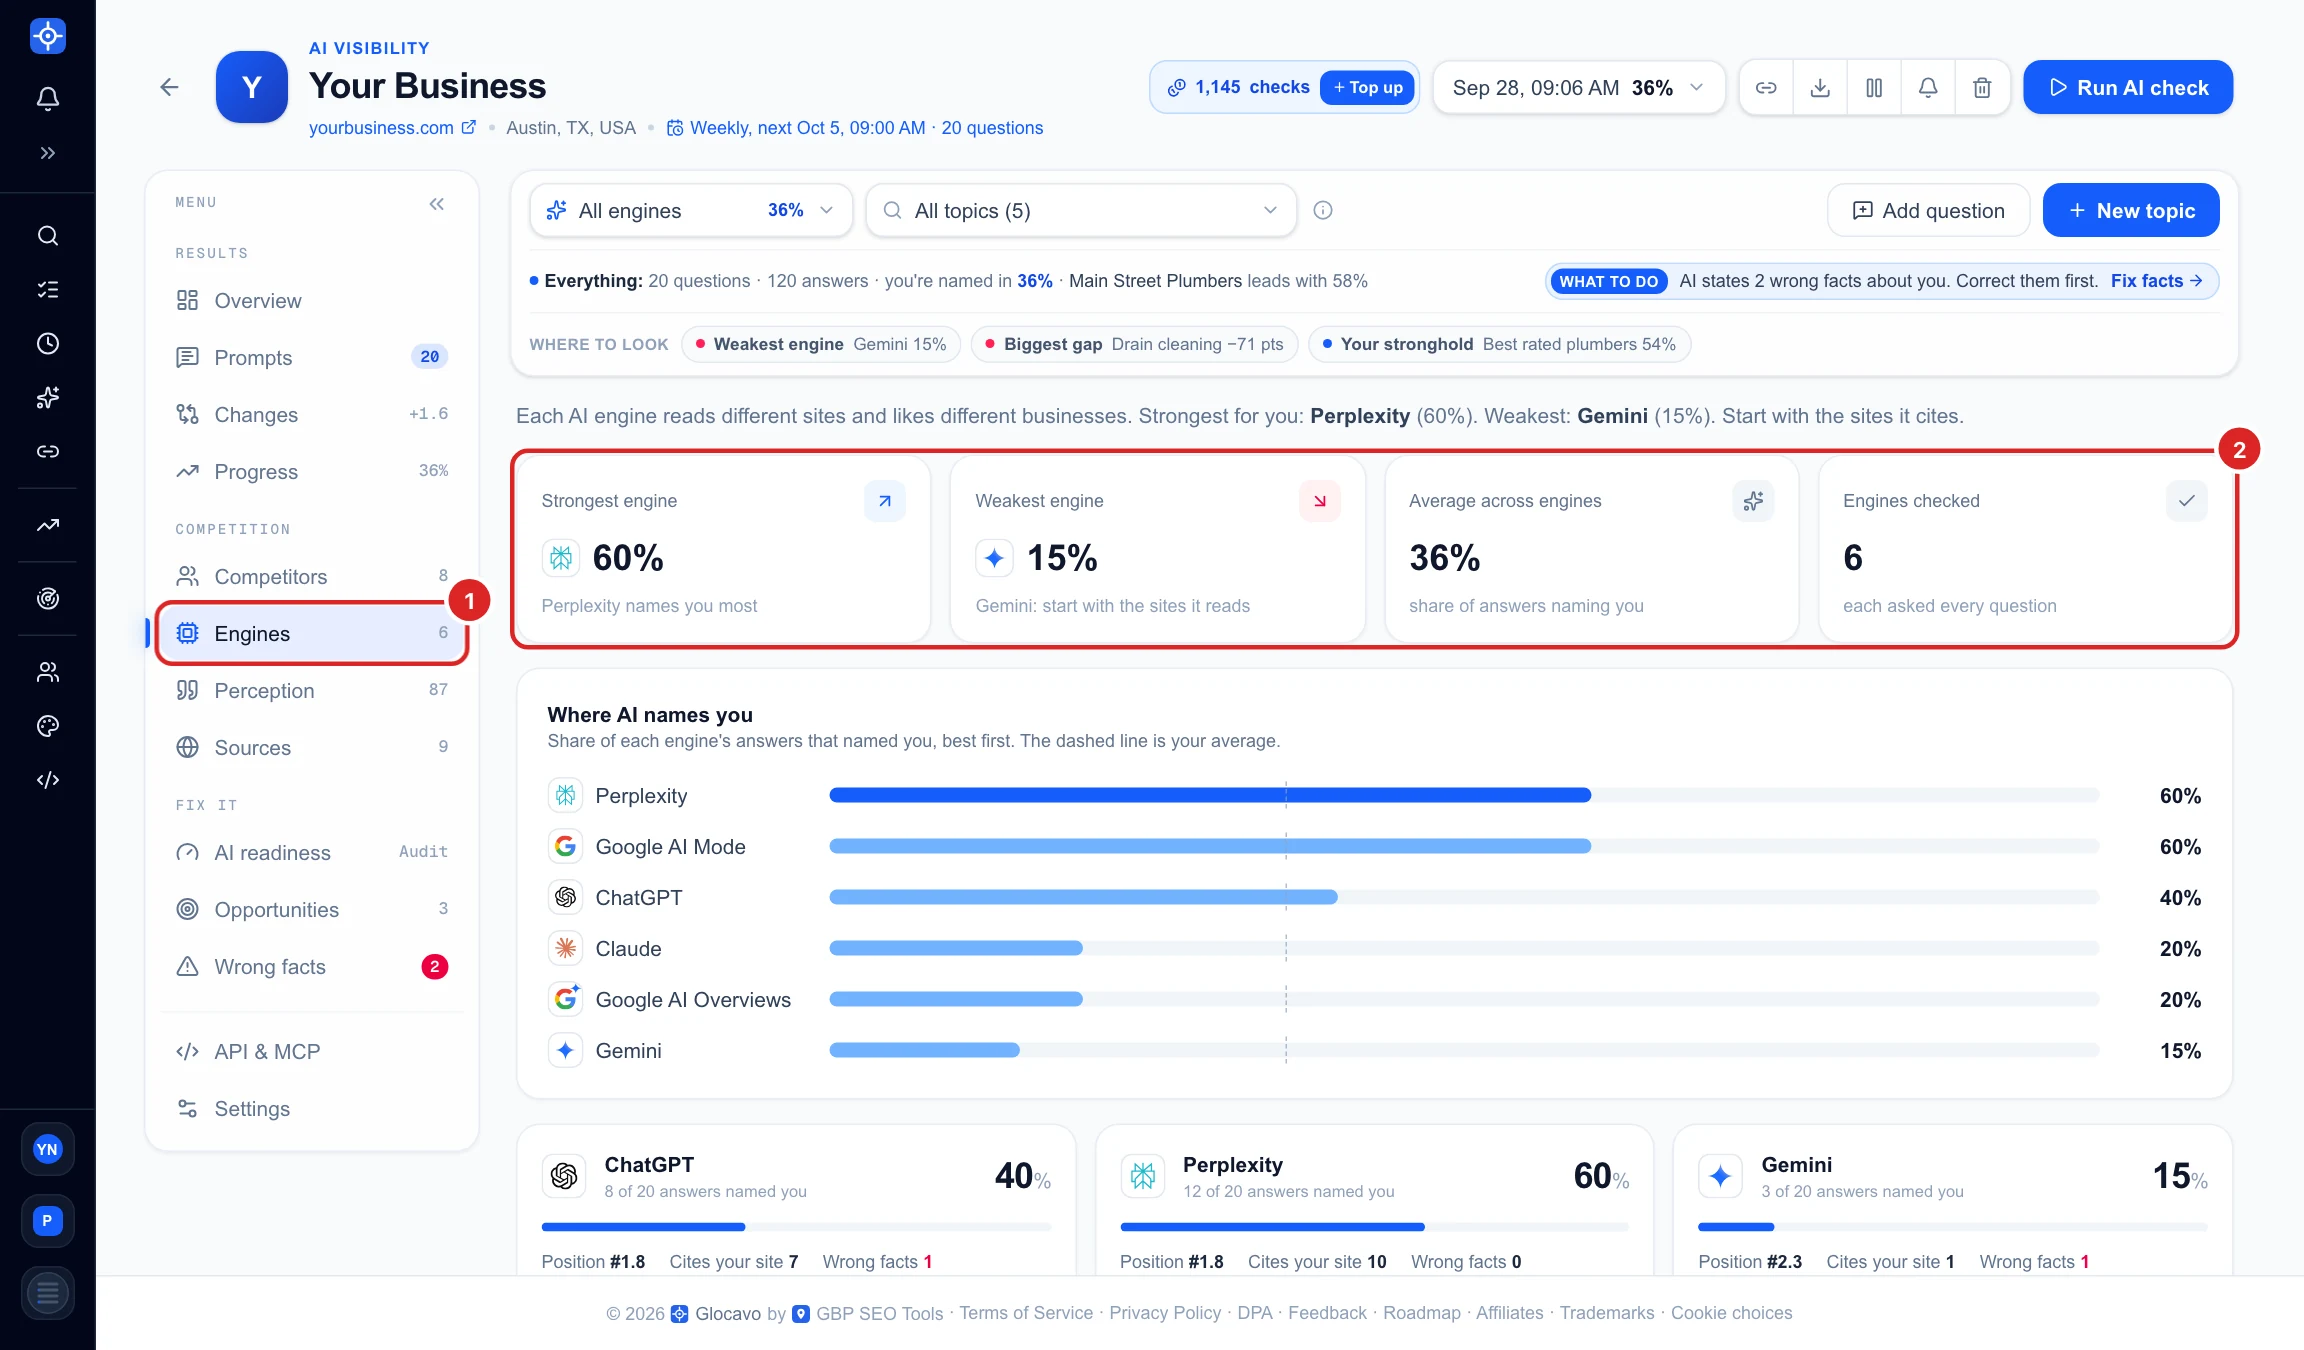
Task: Delete check using the trash icon
Action: 1982,88
